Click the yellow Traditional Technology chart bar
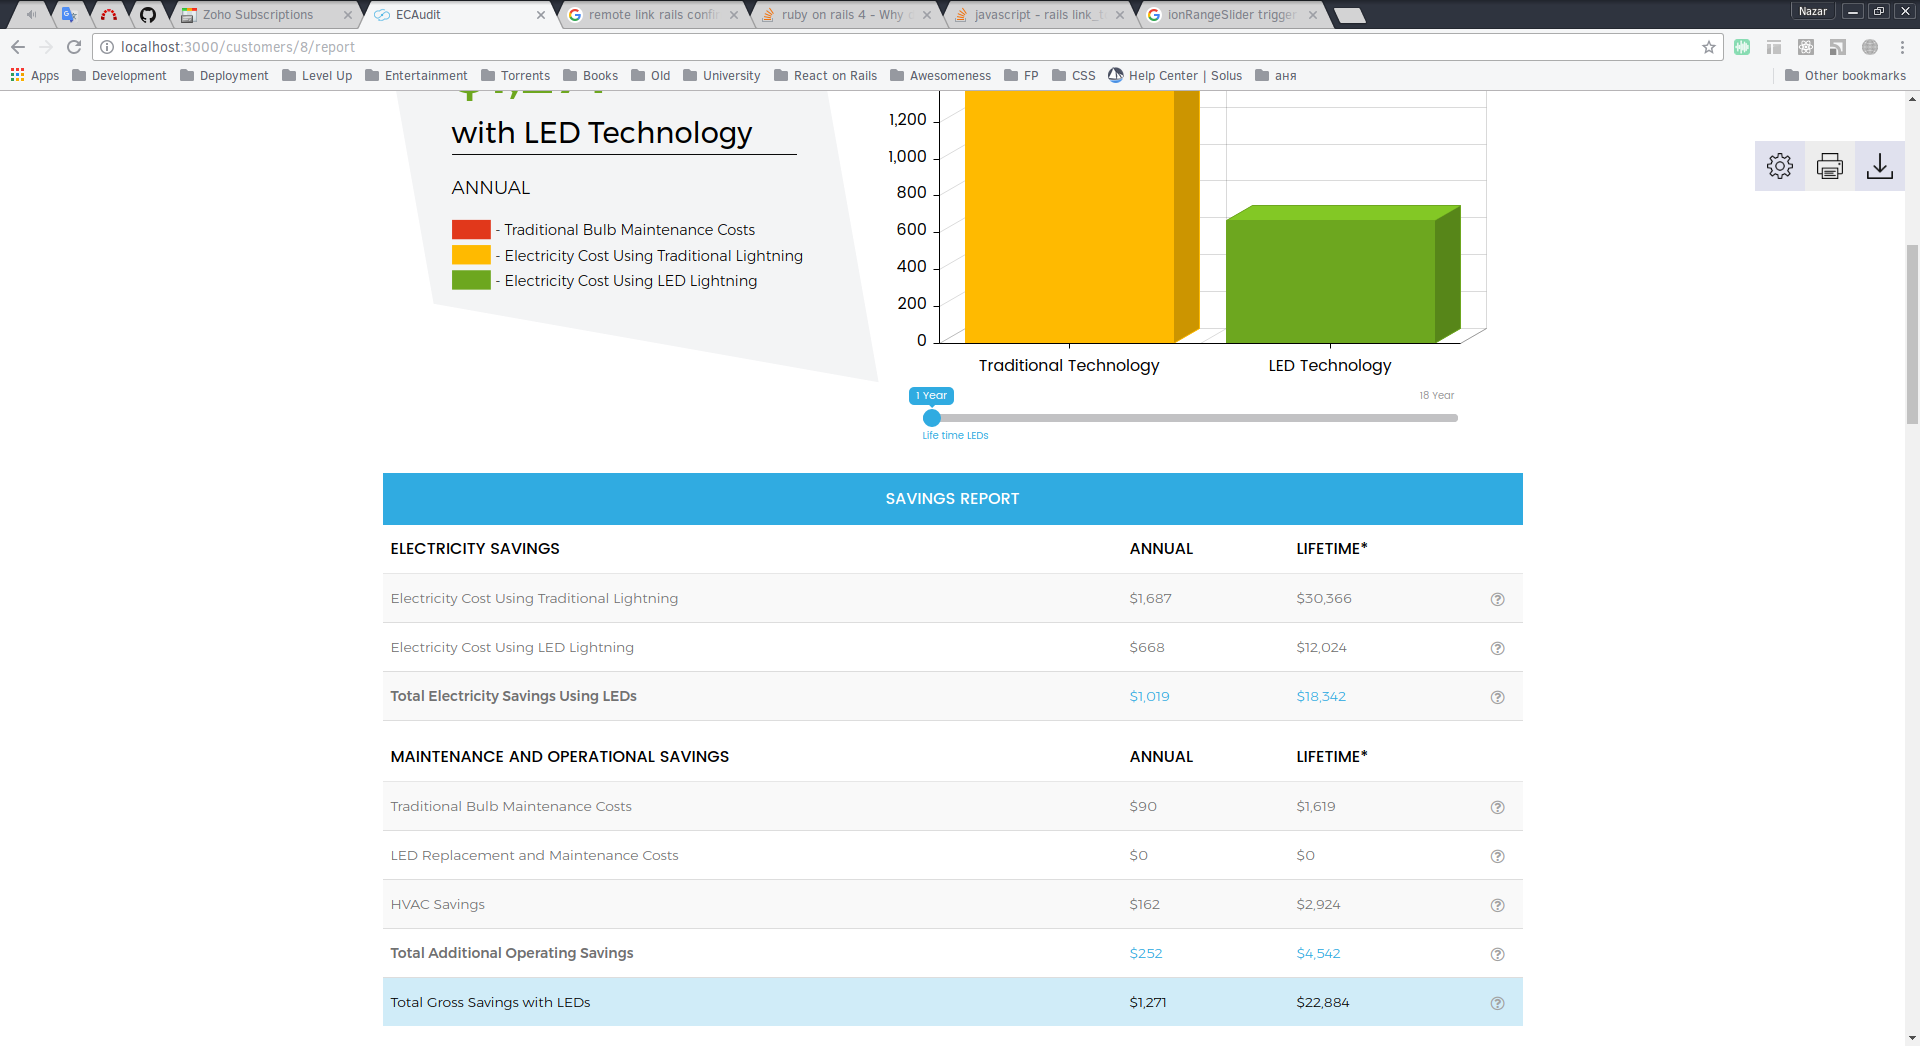Screen dimensions: 1920x1046 point(1069,217)
